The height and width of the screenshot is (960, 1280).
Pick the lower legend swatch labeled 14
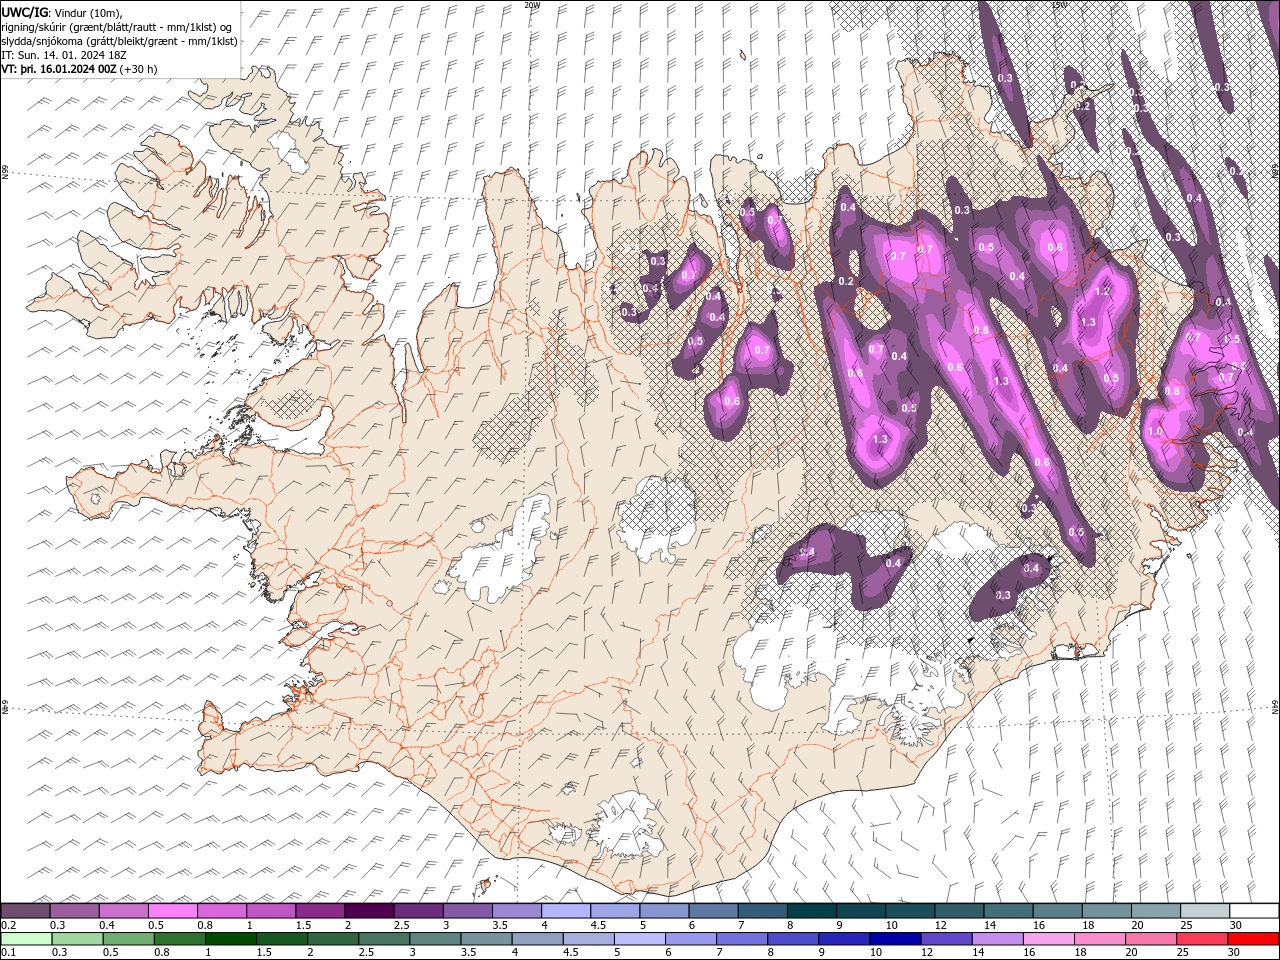(x=998, y=939)
